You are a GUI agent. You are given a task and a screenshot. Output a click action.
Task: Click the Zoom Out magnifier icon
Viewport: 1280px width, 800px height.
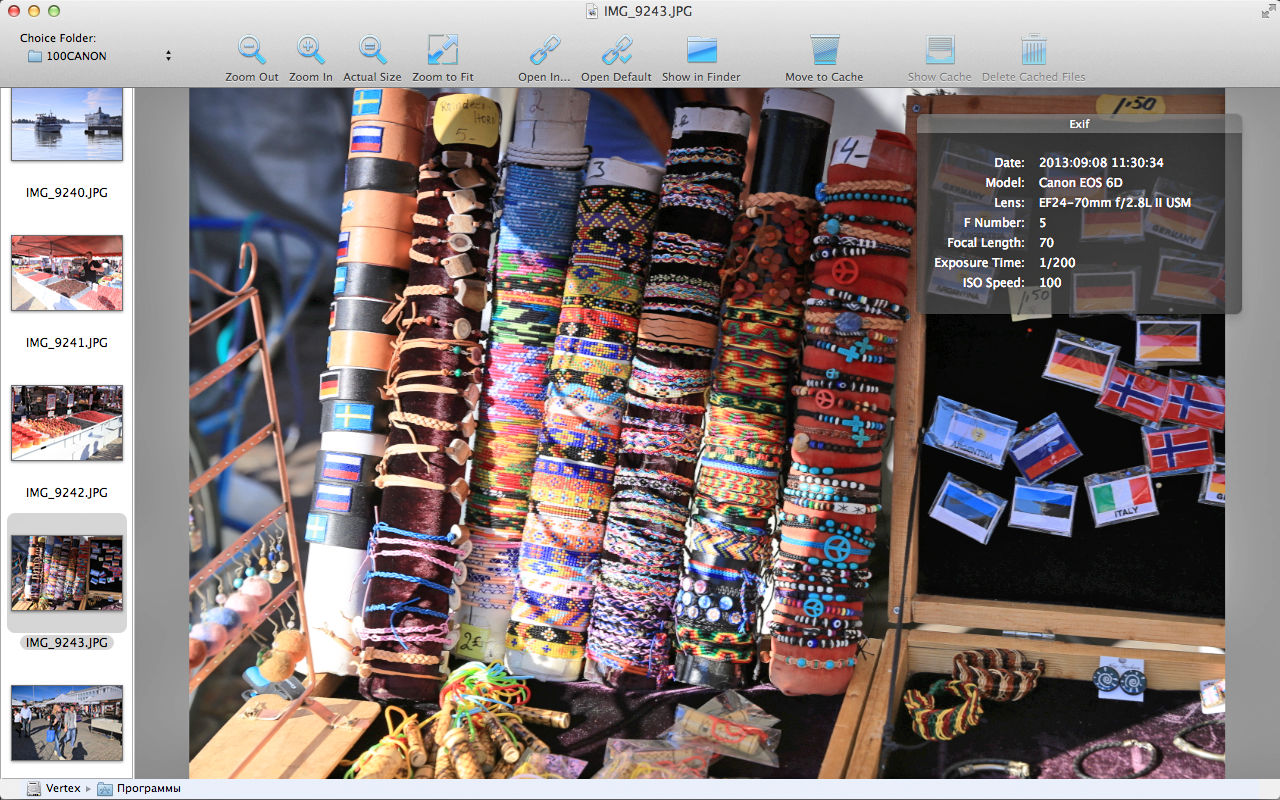click(252, 50)
